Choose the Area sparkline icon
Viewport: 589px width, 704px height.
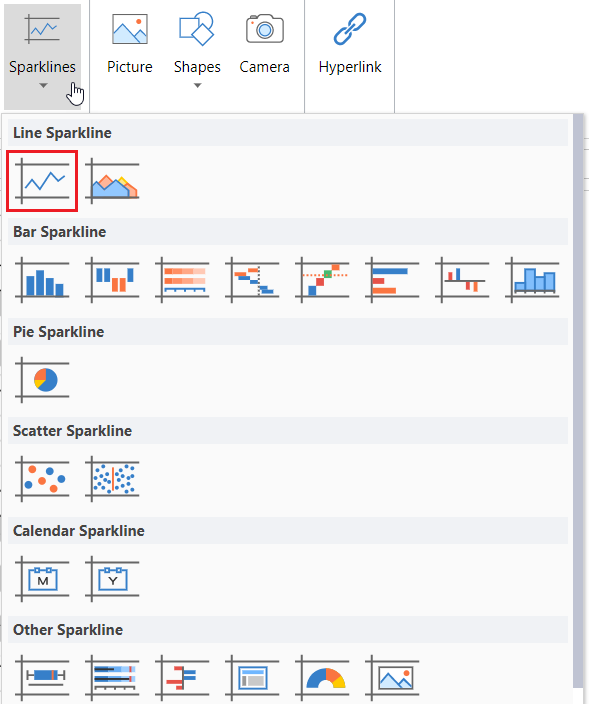click(112, 181)
